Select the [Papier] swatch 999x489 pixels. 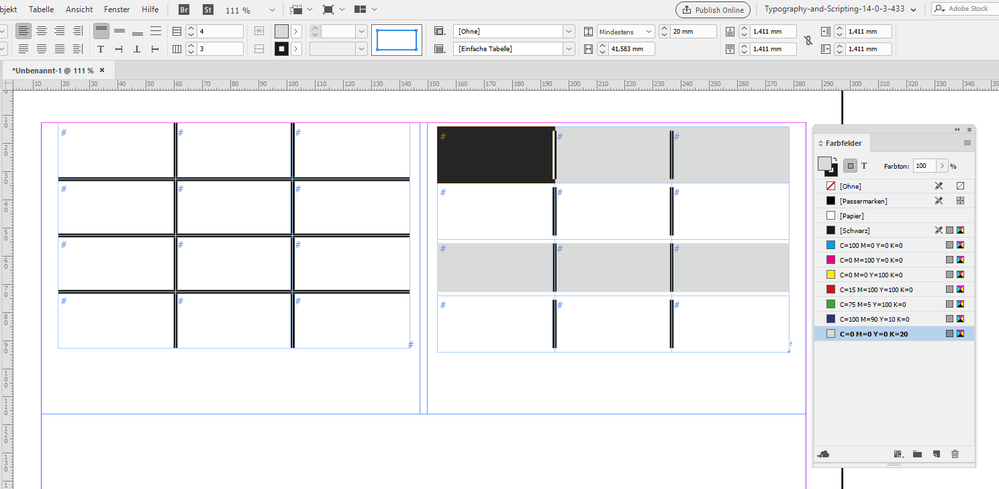894,216
